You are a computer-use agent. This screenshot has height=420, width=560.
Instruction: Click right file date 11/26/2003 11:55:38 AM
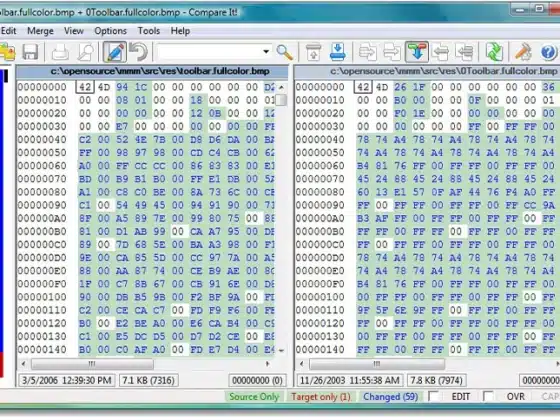pos(350,380)
